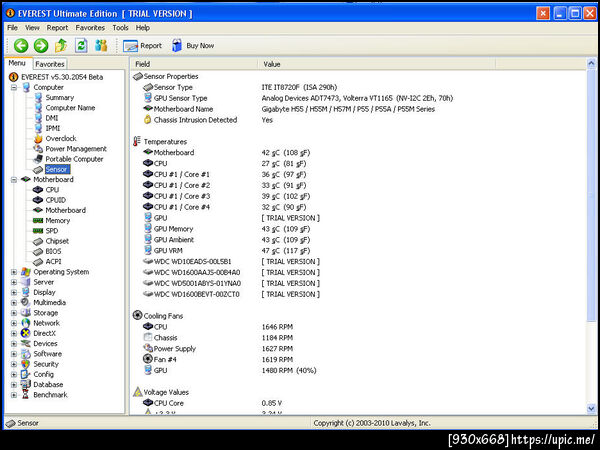The image size is (600, 450).
Task: Click the Database icon in tree
Action: coord(26,385)
